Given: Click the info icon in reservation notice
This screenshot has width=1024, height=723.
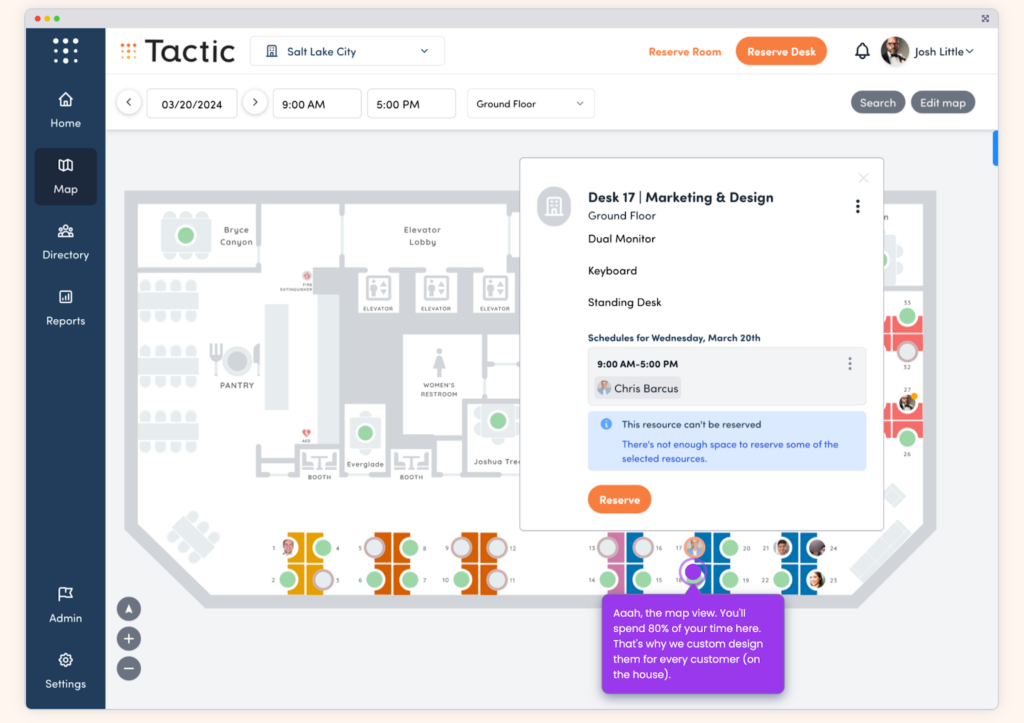Looking at the screenshot, I should coord(606,424).
